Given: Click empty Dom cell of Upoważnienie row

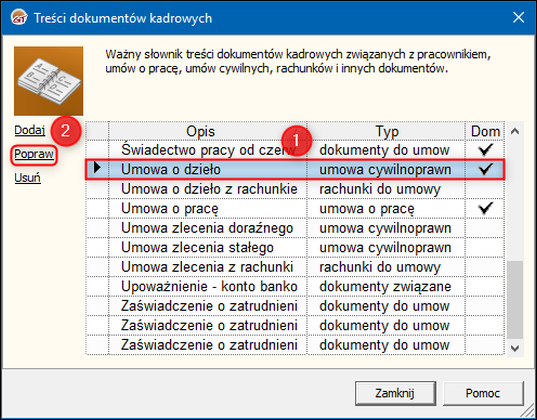Looking at the screenshot, I should click(x=485, y=286).
